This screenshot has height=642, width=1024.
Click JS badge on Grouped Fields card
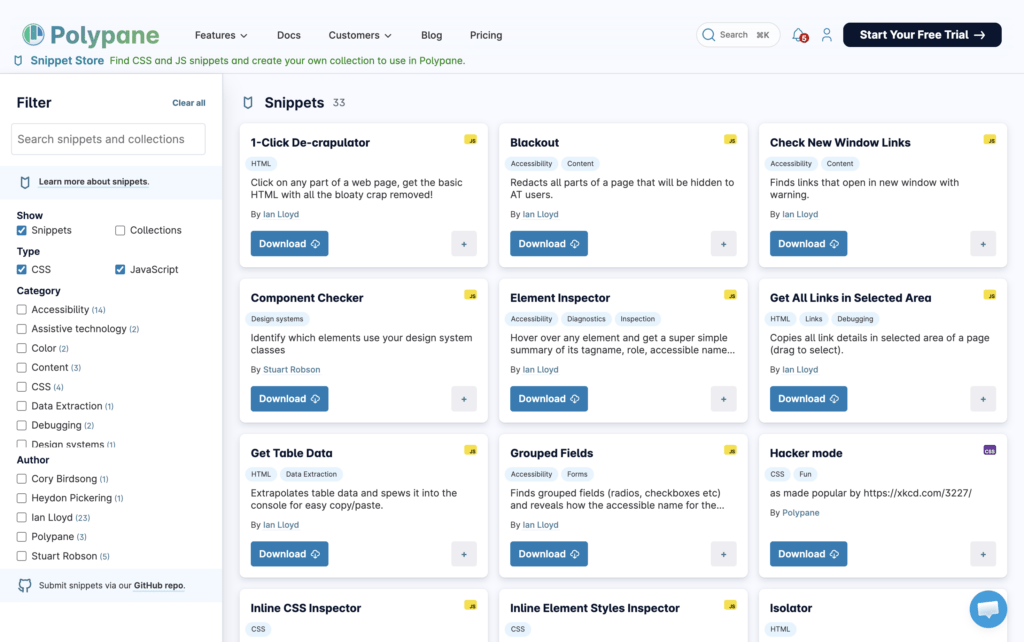tap(730, 450)
